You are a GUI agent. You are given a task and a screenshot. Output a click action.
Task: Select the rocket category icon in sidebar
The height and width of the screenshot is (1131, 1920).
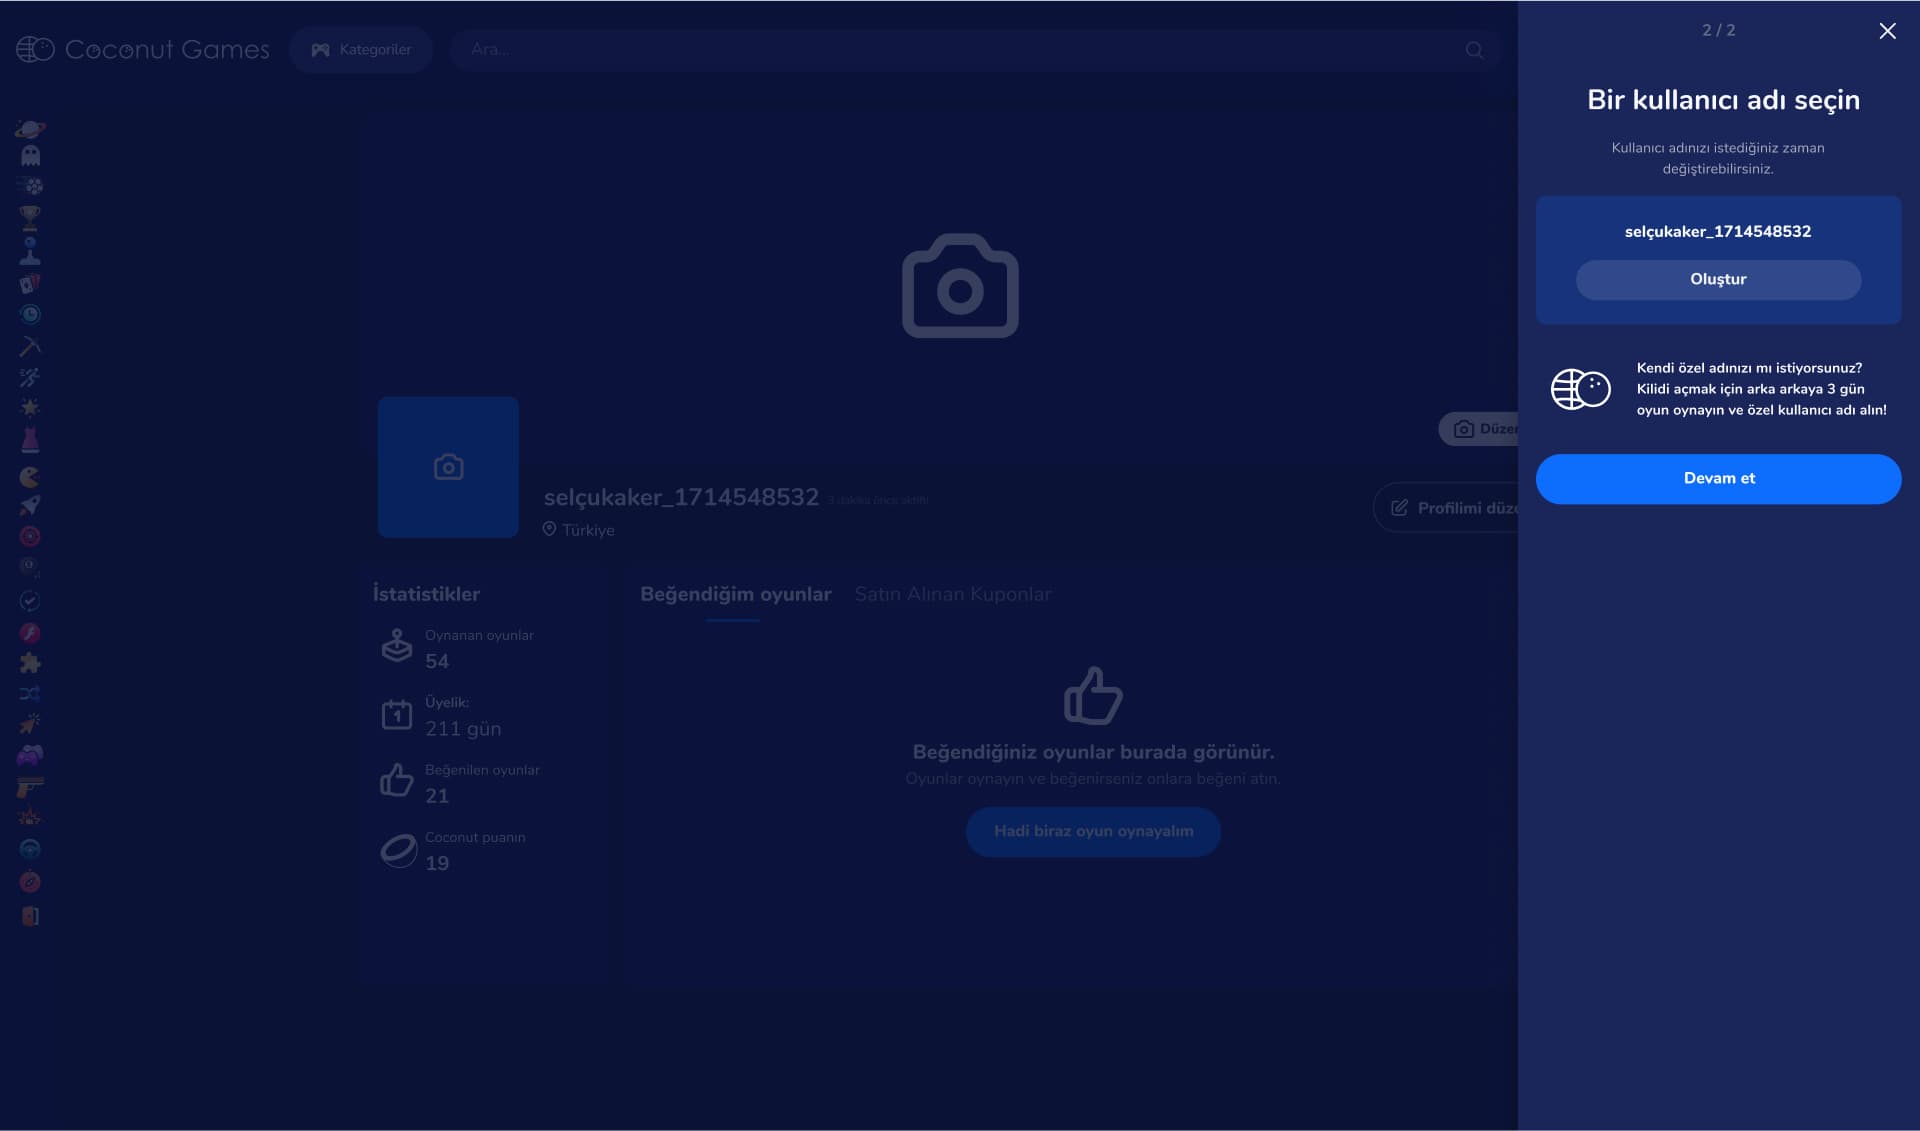point(30,505)
